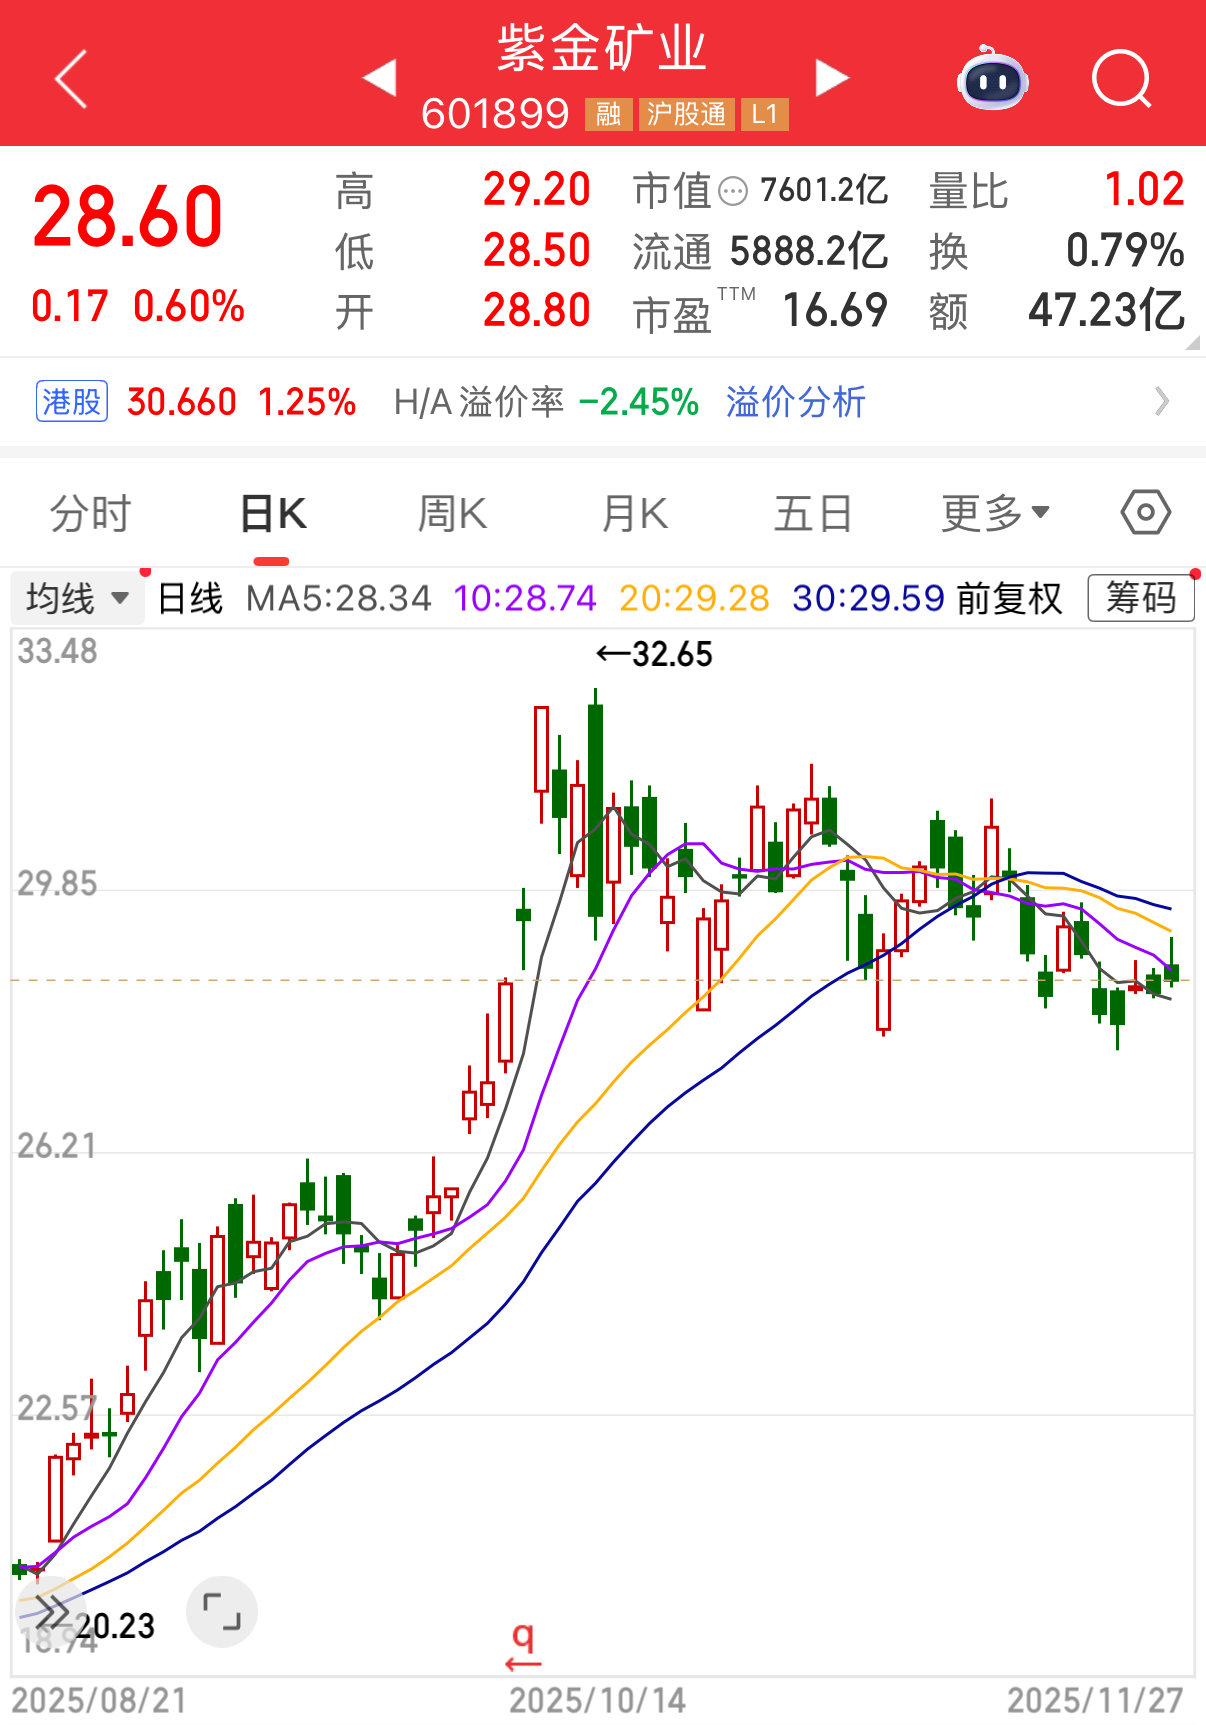The width and height of the screenshot is (1206, 1725).
Task: Open search with magnifier icon
Action: click(1121, 79)
